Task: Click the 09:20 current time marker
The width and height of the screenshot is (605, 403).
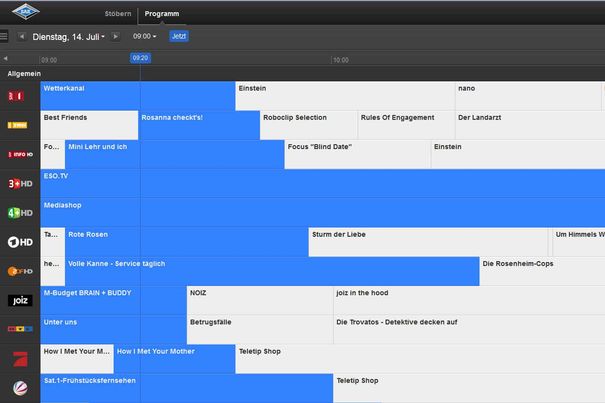Action: (140, 58)
